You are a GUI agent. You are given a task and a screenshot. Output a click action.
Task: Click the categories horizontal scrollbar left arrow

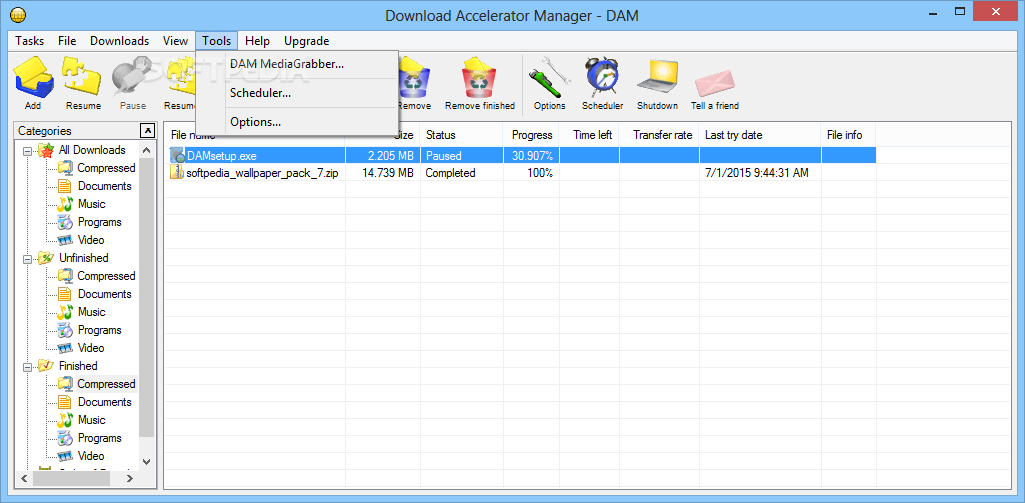(24, 478)
